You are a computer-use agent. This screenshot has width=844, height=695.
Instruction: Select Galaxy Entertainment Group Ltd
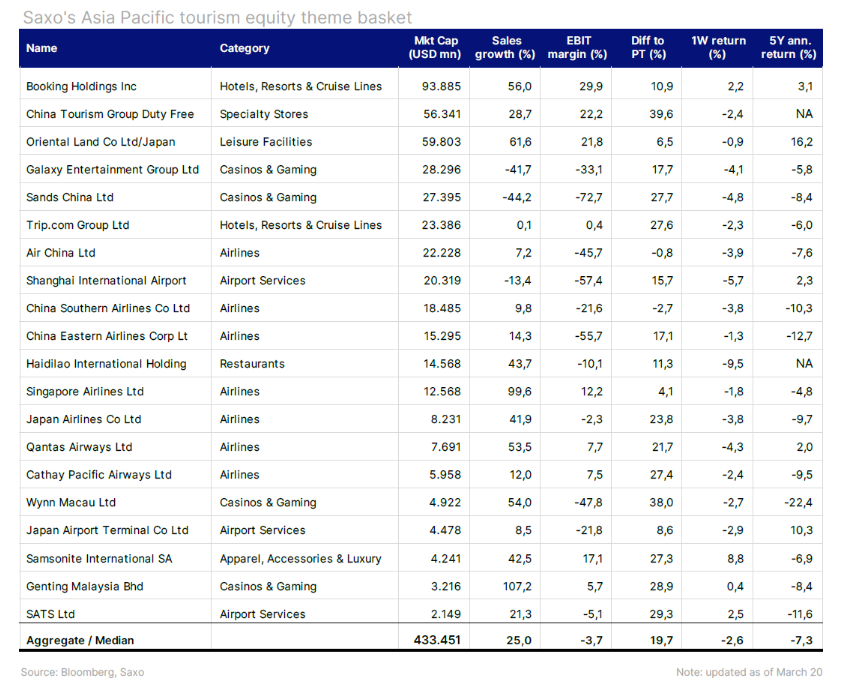112,170
